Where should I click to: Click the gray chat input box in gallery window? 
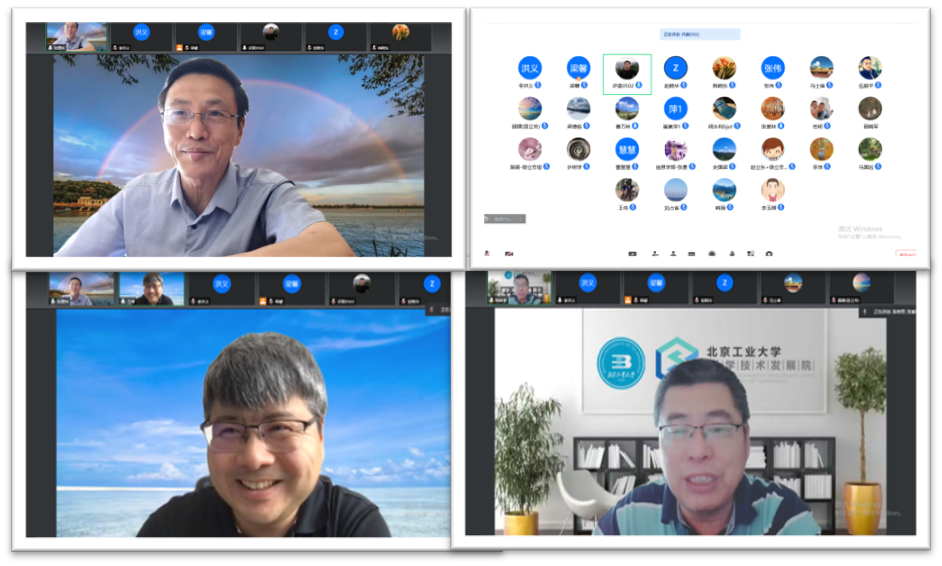[505, 219]
